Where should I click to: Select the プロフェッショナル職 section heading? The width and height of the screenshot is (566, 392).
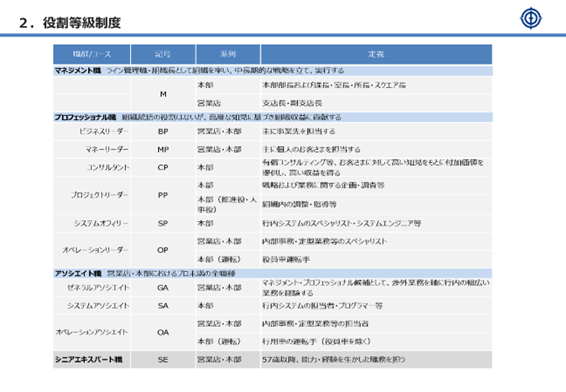[85, 117]
